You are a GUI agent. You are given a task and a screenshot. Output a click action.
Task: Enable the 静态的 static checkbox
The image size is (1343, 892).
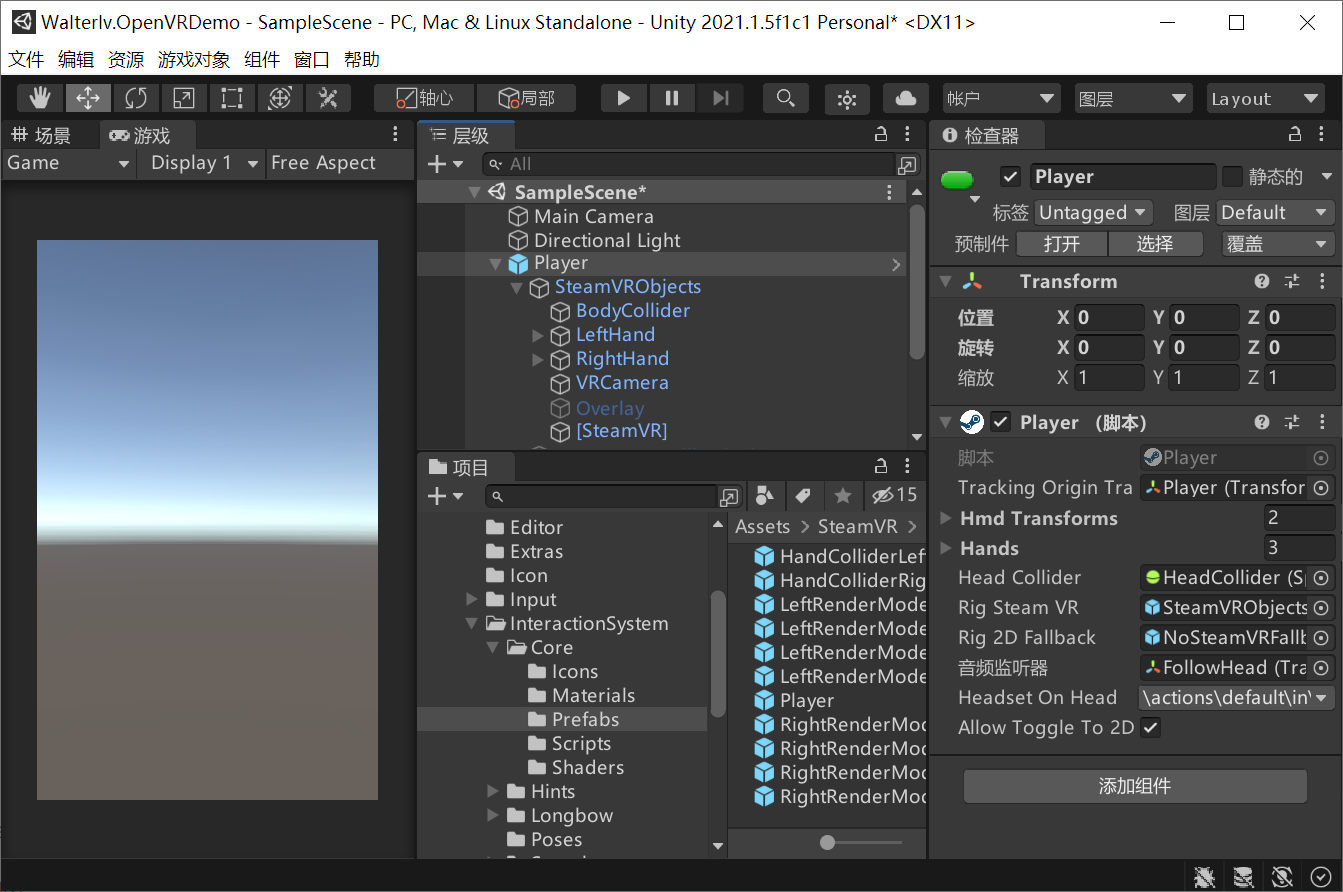coord(1233,177)
